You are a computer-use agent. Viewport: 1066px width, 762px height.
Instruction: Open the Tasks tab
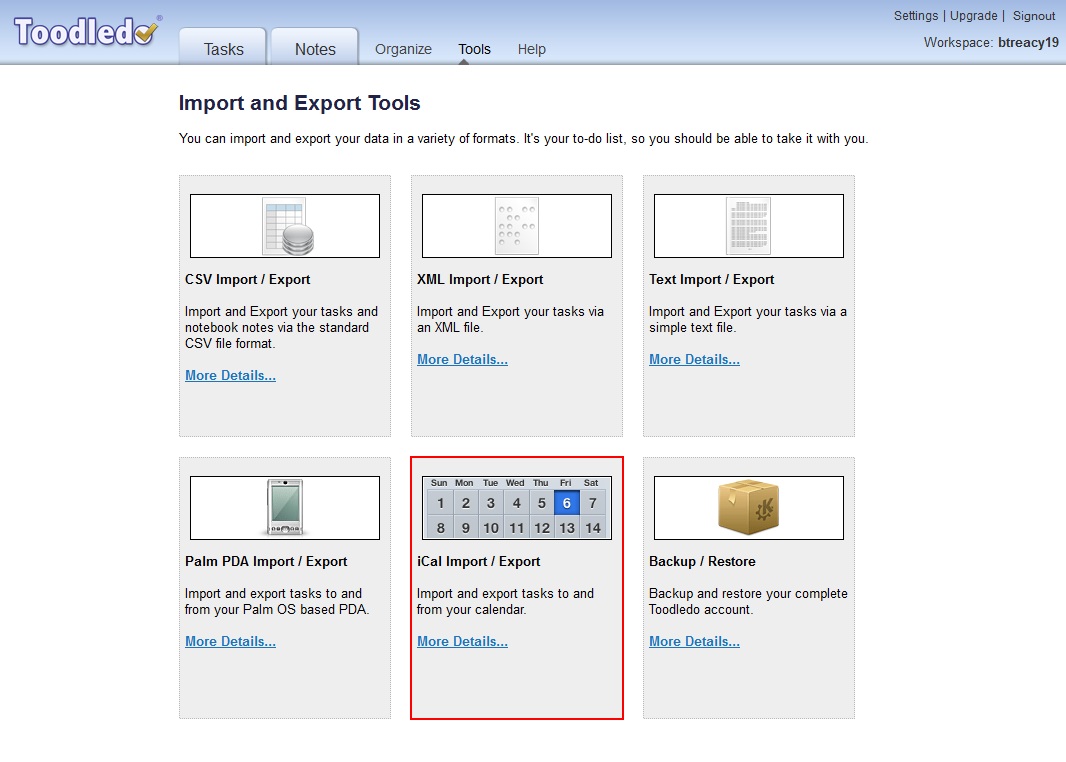pos(223,48)
